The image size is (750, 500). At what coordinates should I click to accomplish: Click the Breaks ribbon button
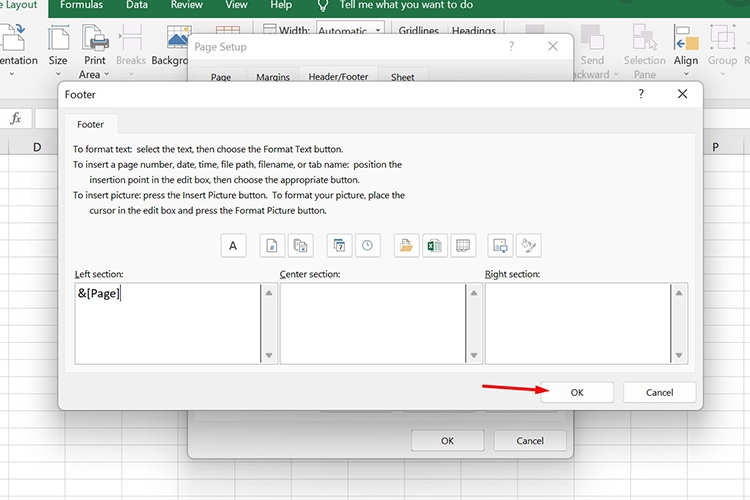(x=131, y=51)
